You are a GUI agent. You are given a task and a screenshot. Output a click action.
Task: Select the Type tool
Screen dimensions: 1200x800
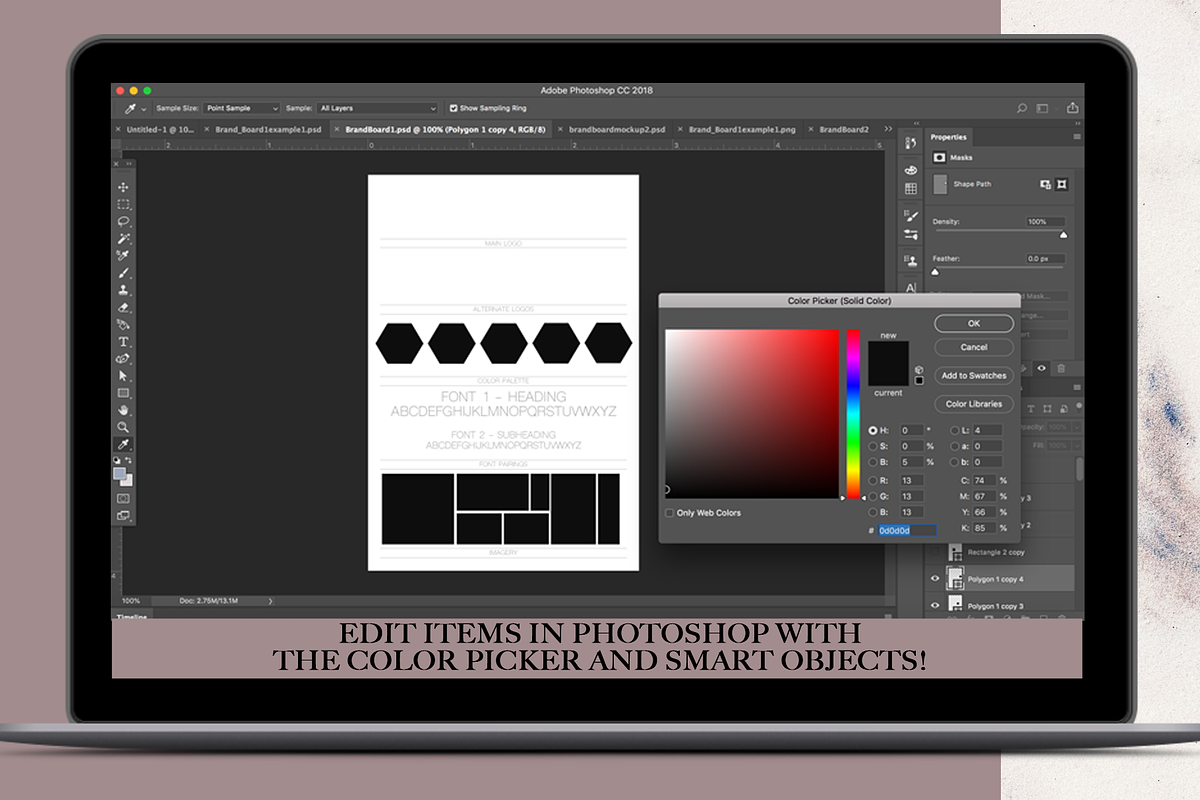124,341
